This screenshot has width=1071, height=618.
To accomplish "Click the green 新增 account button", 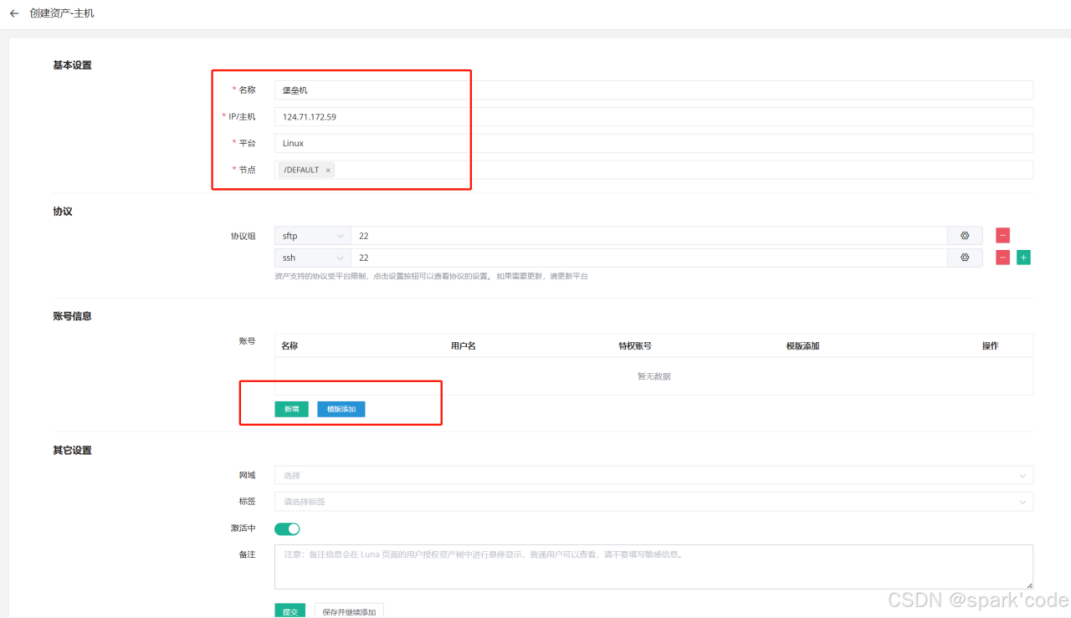I will coord(292,409).
